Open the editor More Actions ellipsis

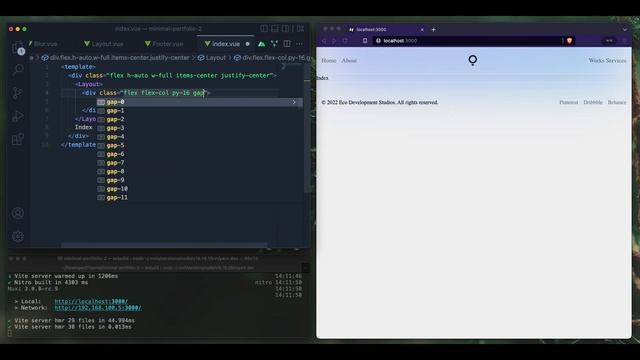pos(300,44)
